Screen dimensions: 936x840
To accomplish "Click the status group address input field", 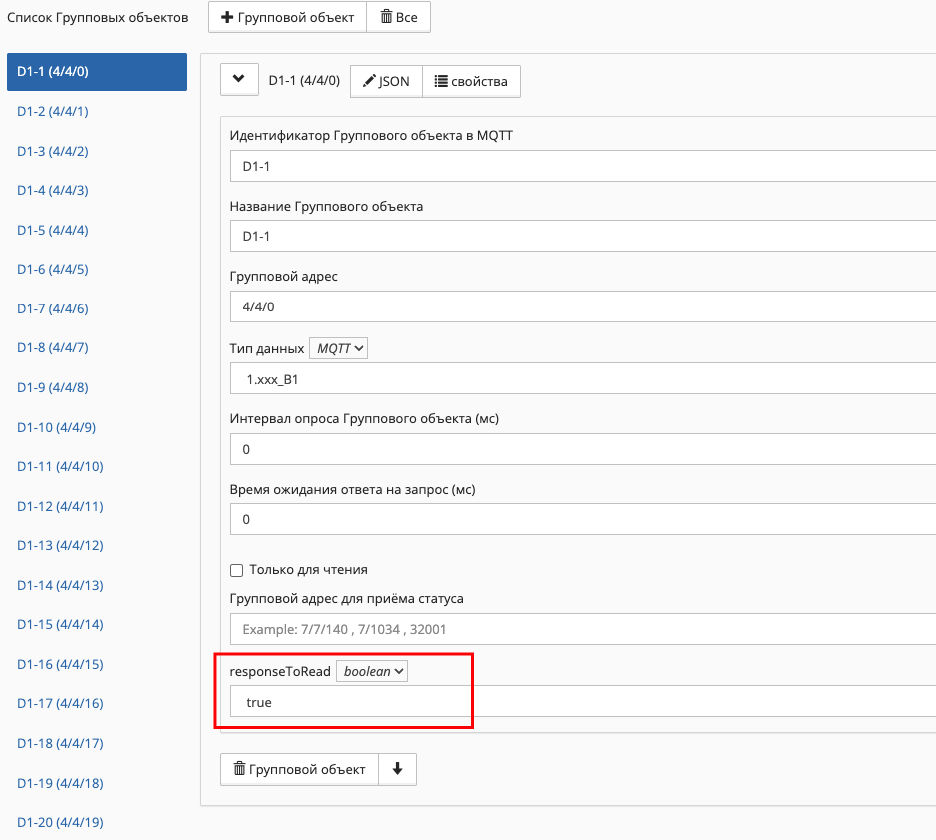I will [580, 630].
